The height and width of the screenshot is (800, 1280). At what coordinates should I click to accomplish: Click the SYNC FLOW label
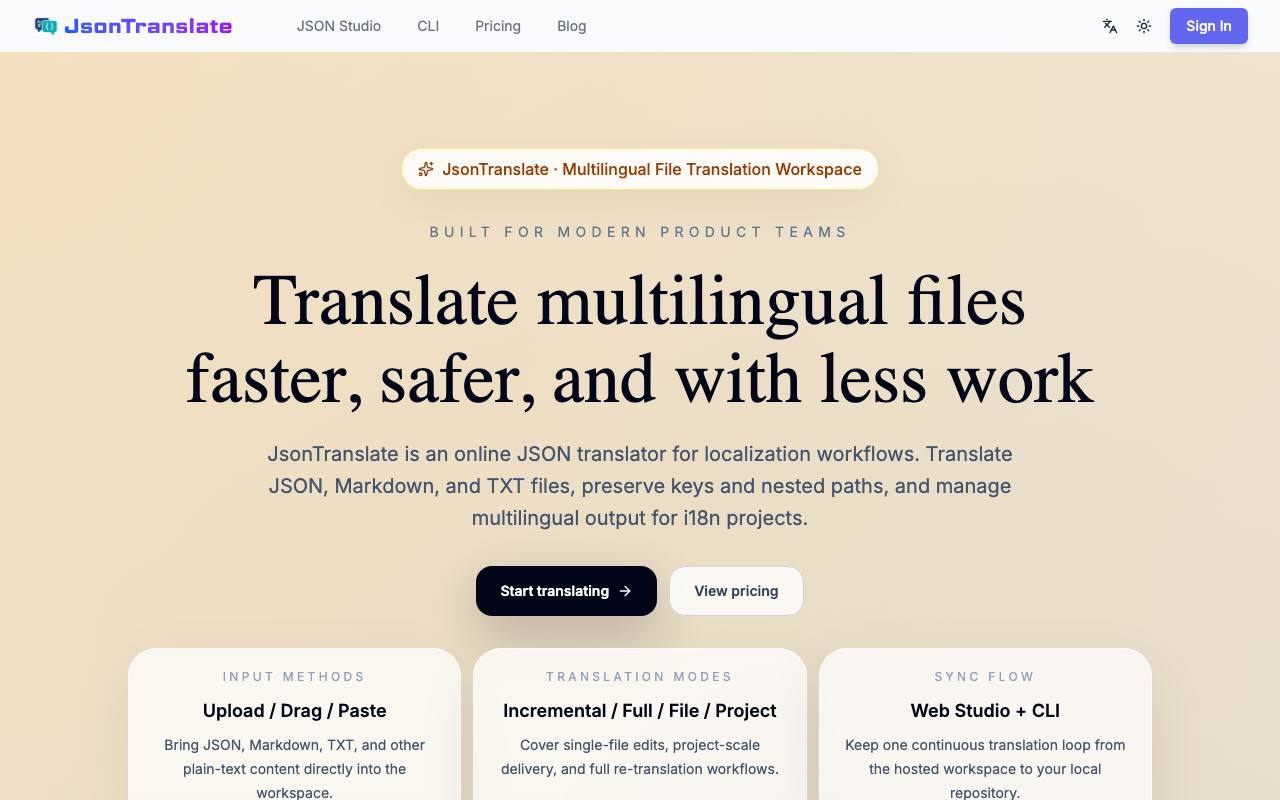pos(985,677)
